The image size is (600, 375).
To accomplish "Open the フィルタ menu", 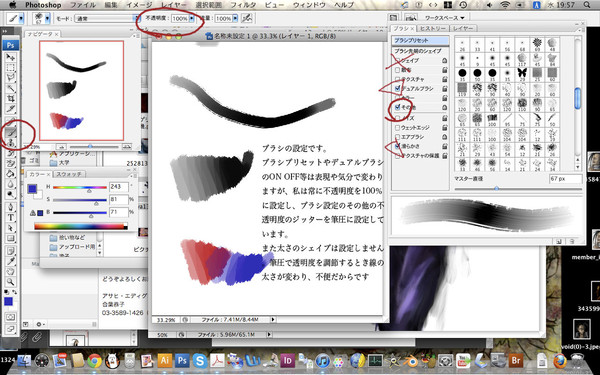I will click(243, 5).
